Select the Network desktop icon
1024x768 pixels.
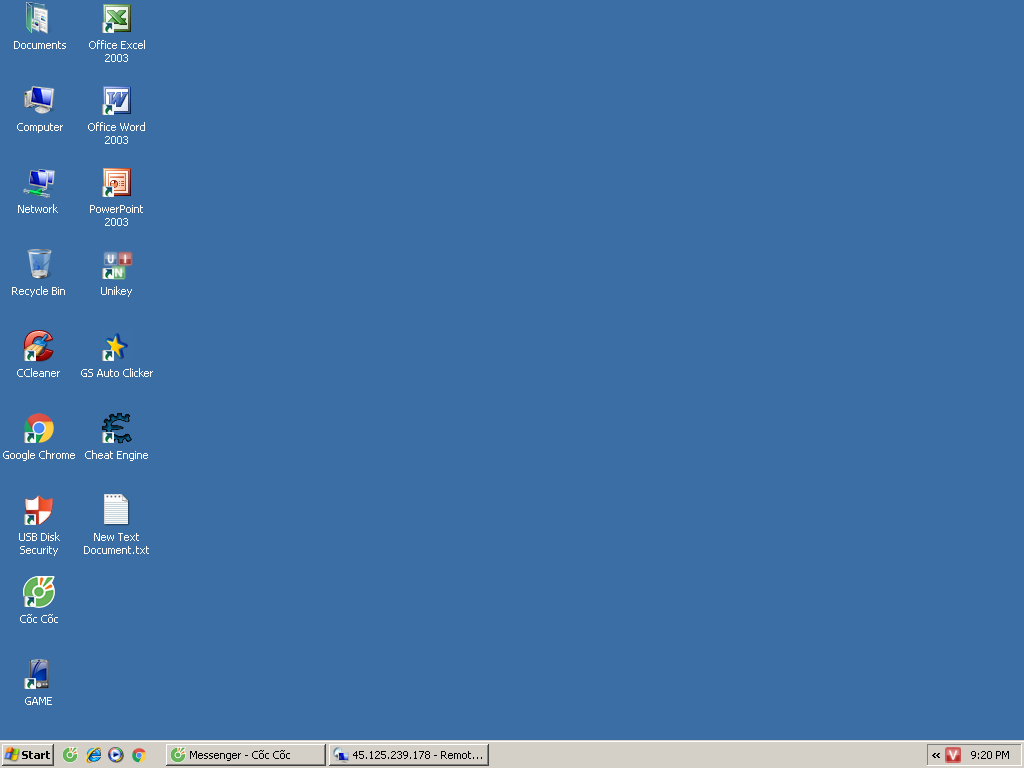tap(39, 191)
